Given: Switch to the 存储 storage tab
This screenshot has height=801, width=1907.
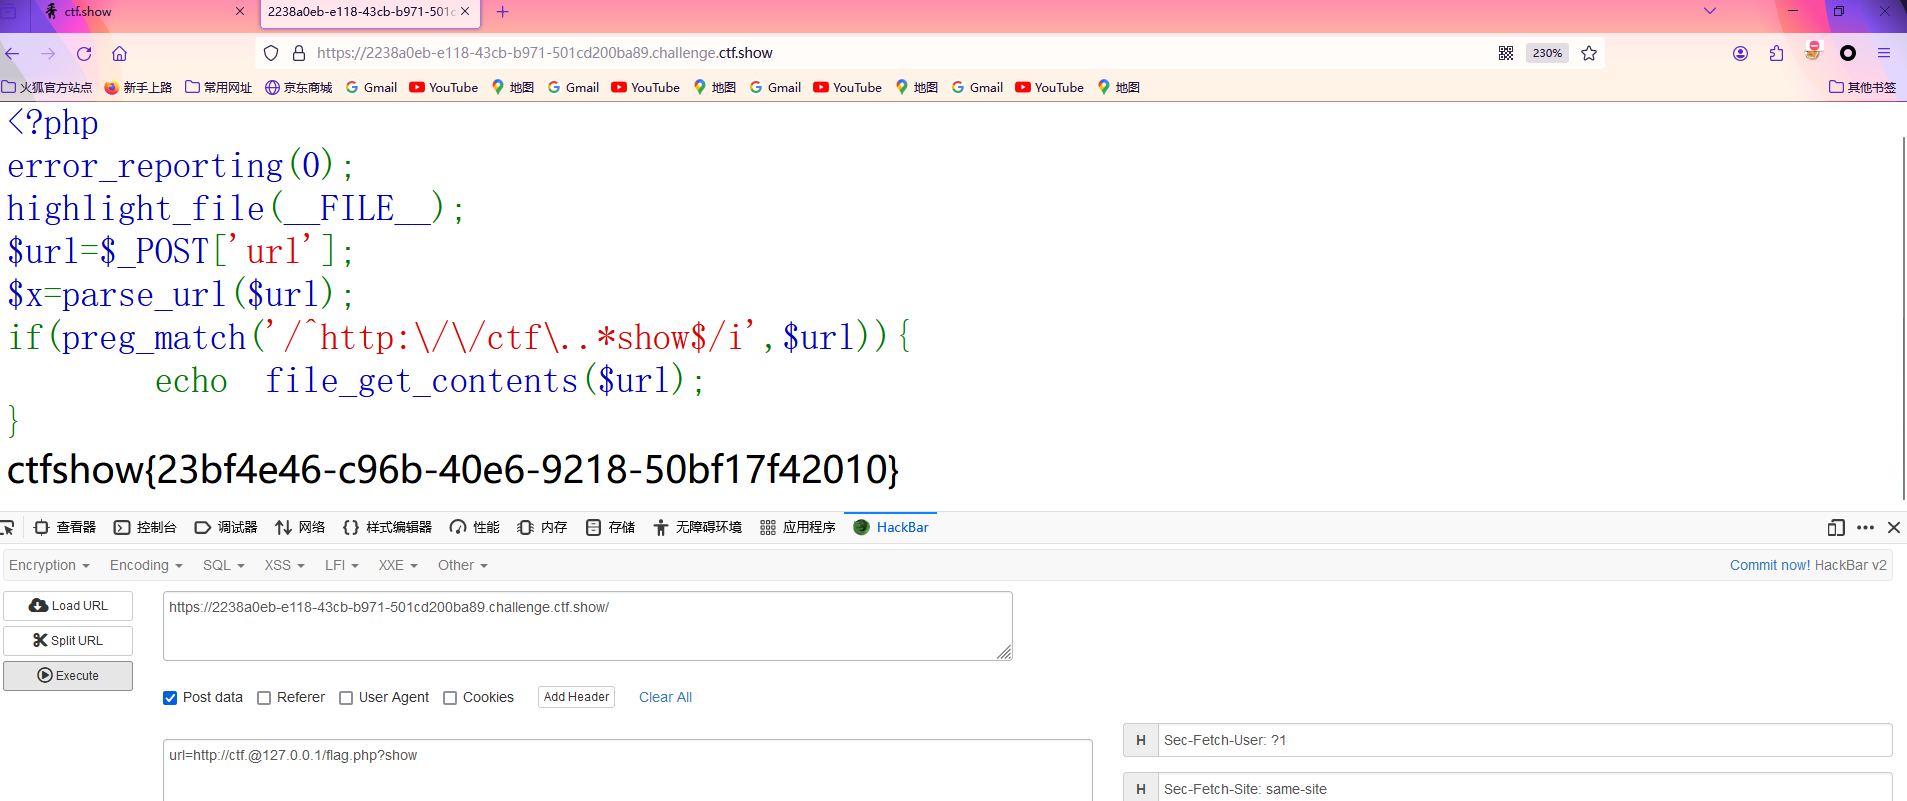Looking at the screenshot, I should (610, 527).
